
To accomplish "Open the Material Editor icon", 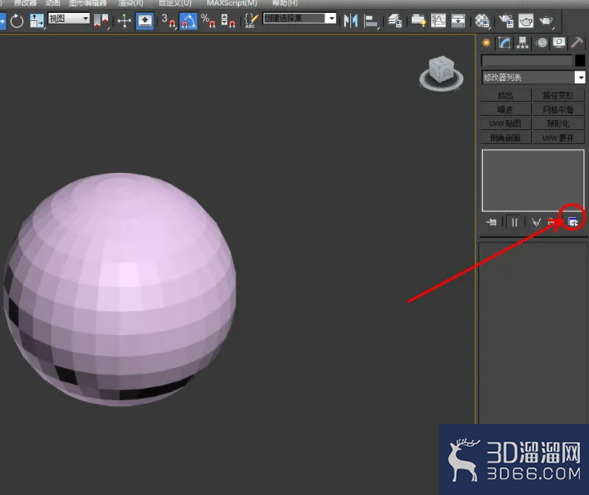I will [482, 21].
